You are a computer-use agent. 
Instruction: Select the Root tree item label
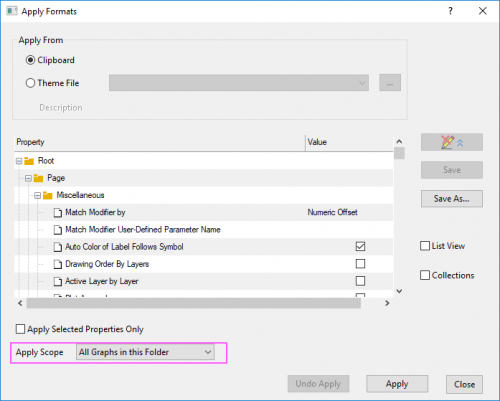tap(46, 161)
